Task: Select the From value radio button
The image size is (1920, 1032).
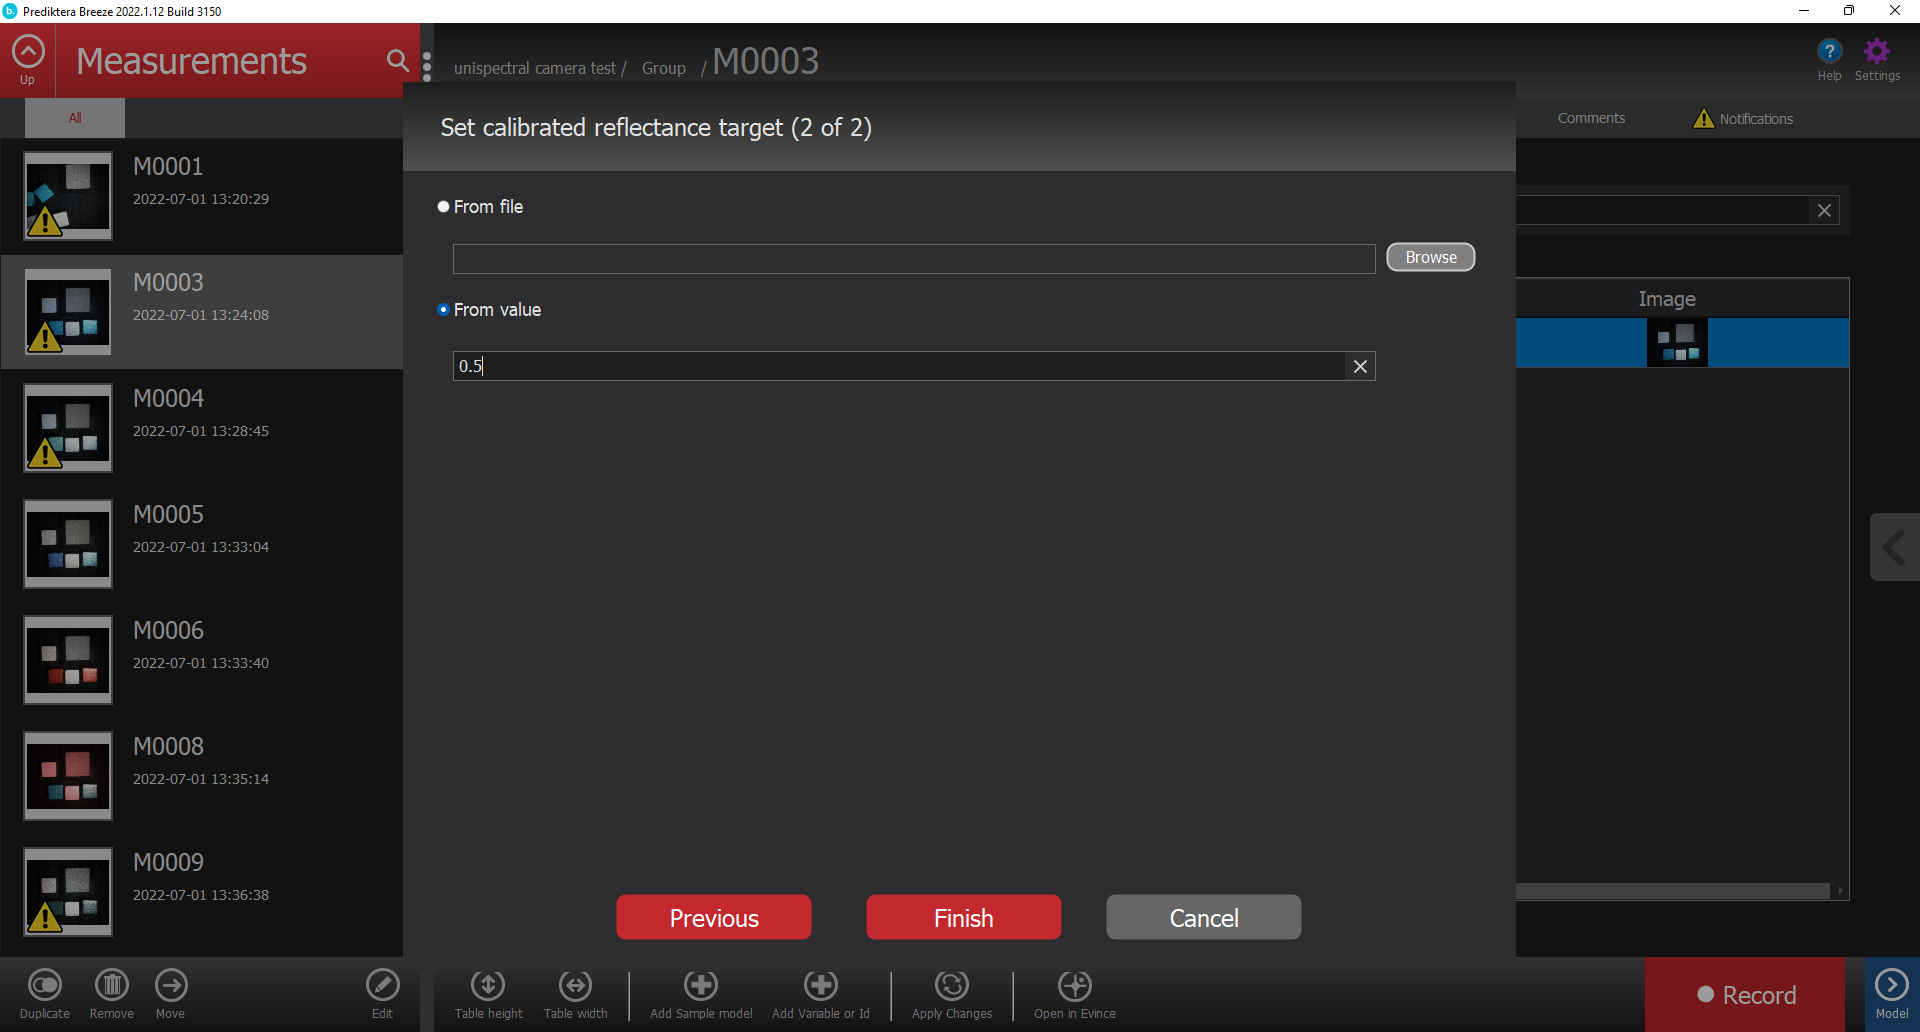Action: click(x=443, y=310)
